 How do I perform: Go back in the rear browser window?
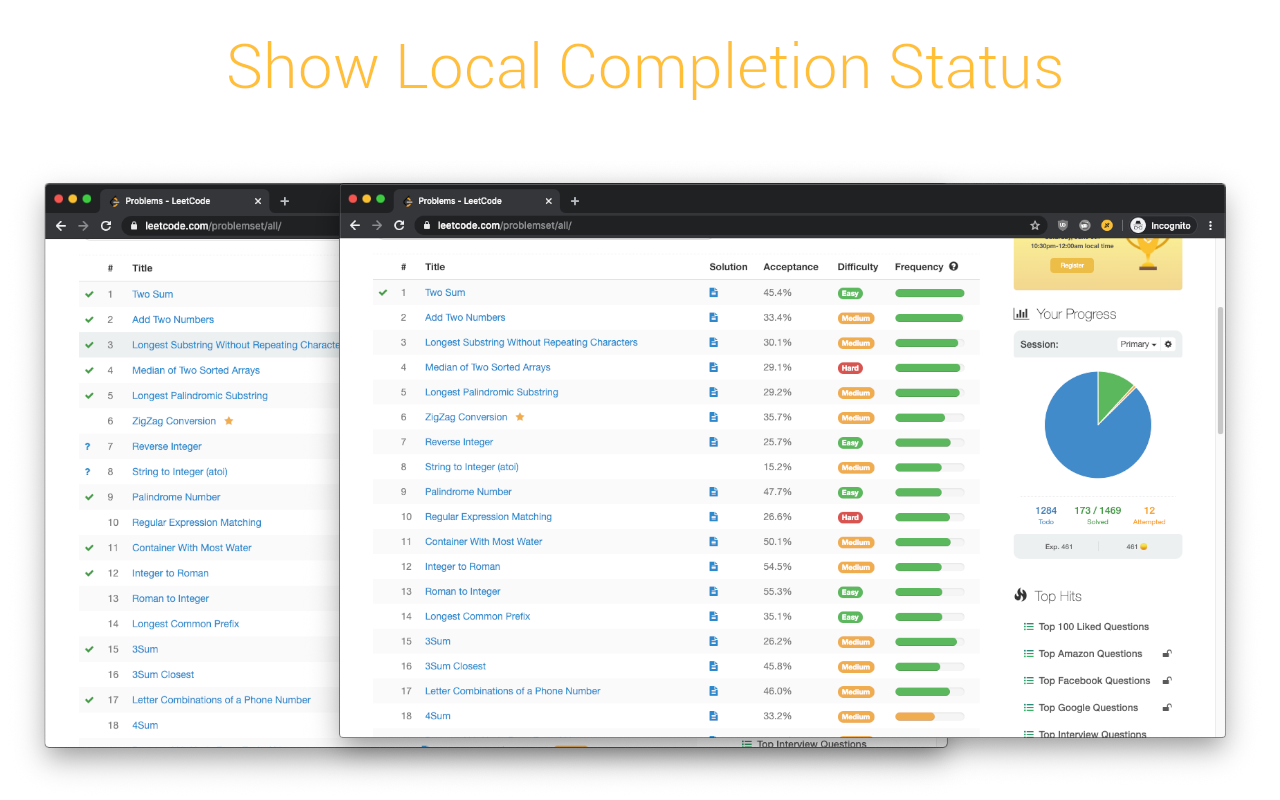click(60, 226)
